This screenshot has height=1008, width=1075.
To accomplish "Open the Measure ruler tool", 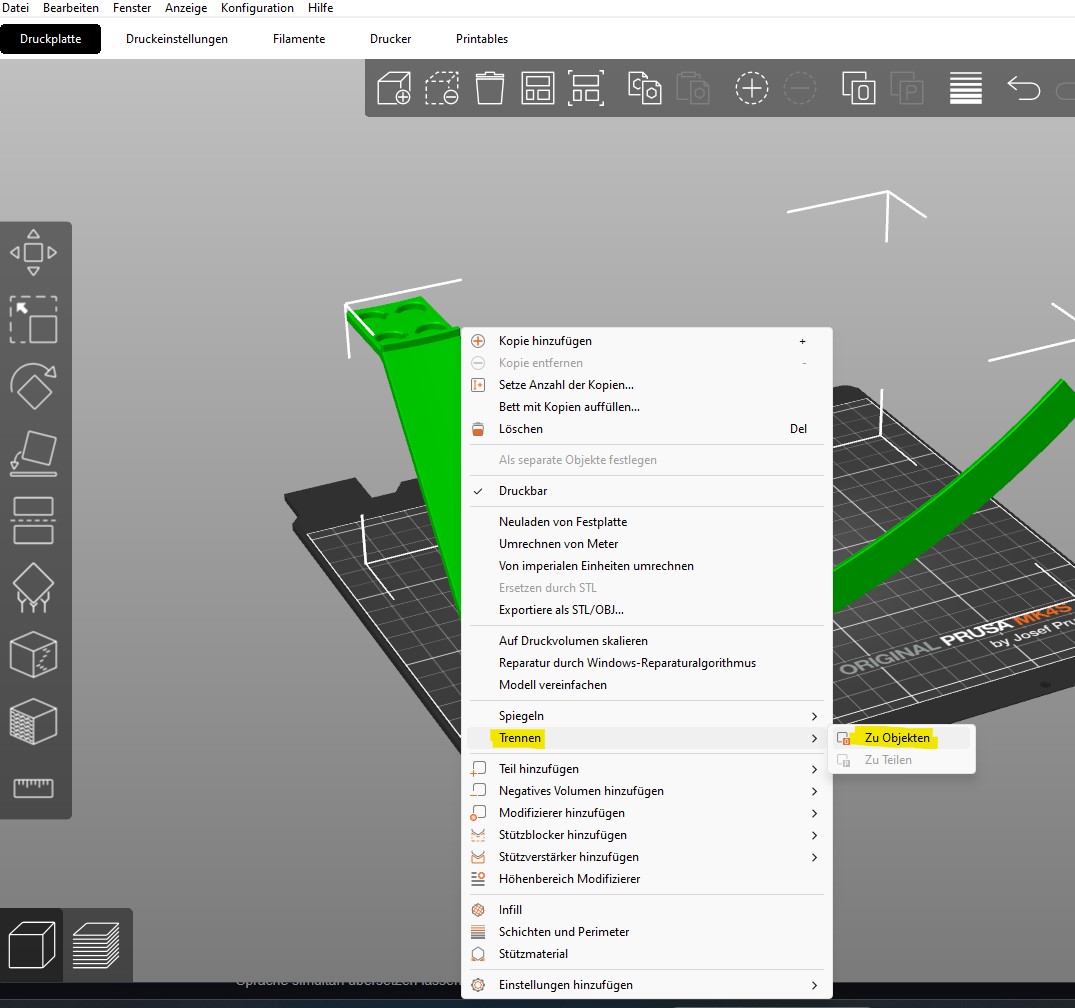I will click(x=33, y=788).
